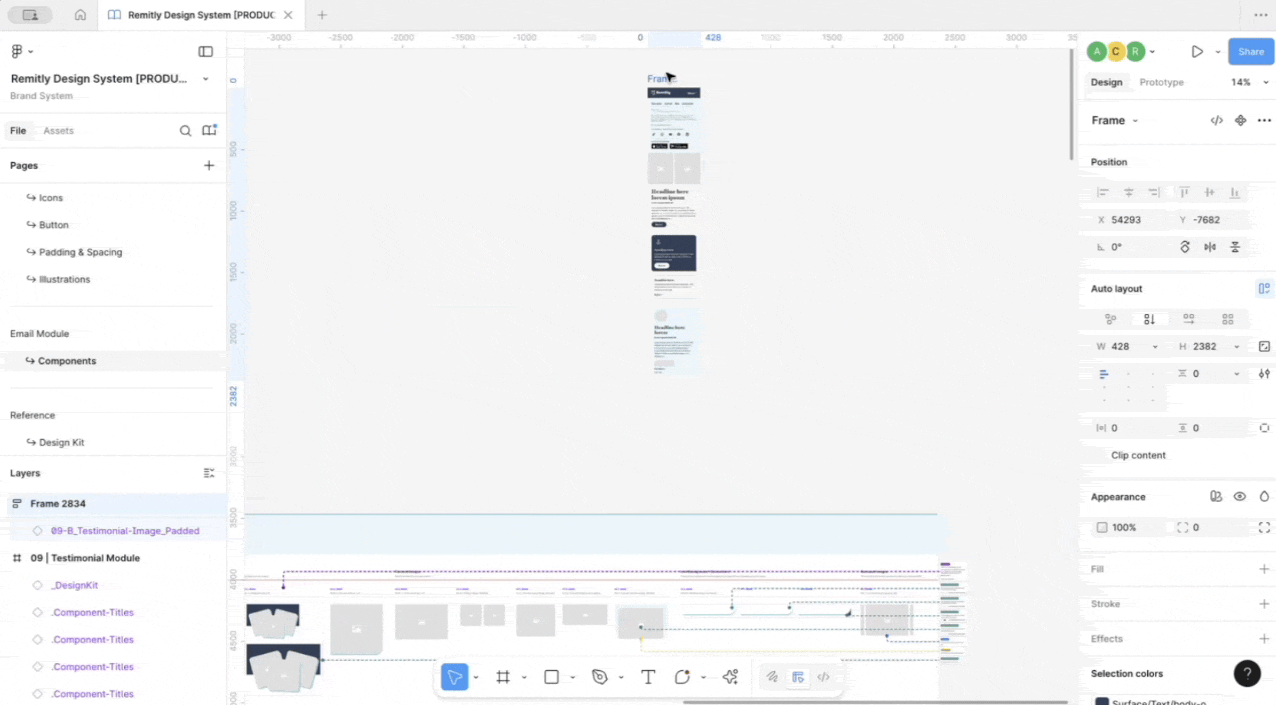This screenshot has height=705, width=1276.
Task: Search the file with magnifier icon
Action: coord(185,131)
